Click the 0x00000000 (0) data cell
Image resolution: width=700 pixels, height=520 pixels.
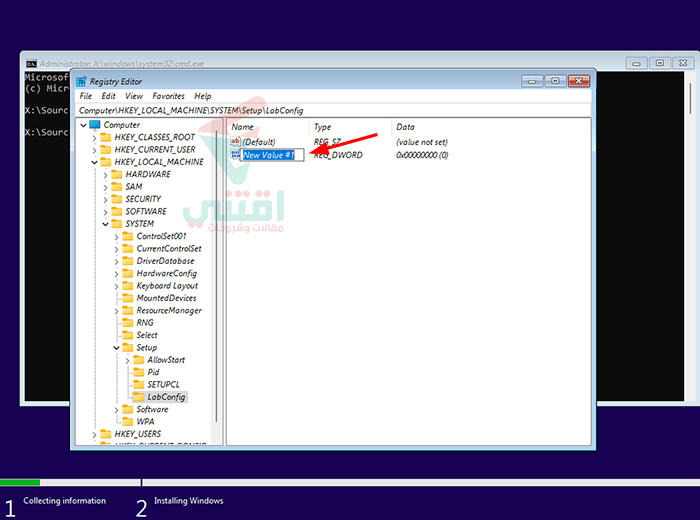pos(422,155)
